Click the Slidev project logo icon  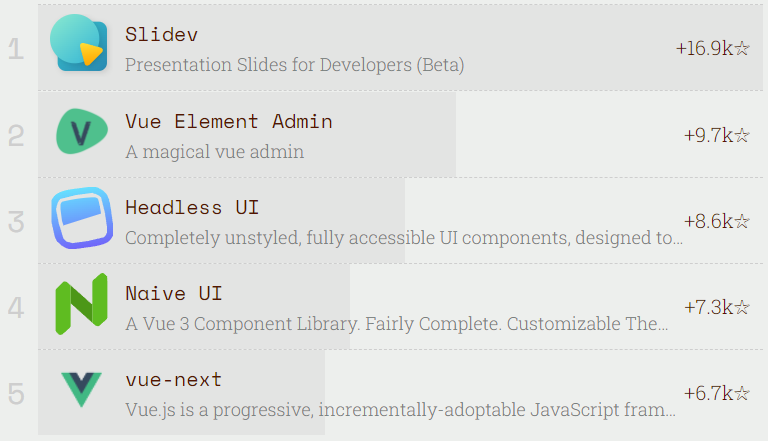(81, 44)
